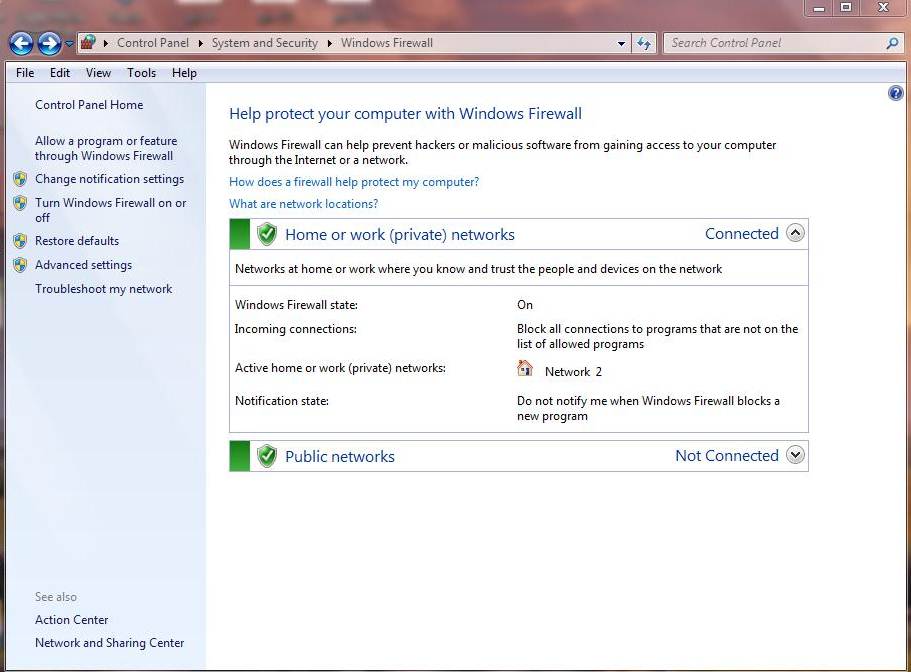Click the blue Help question mark icon

tap(896, 93)
